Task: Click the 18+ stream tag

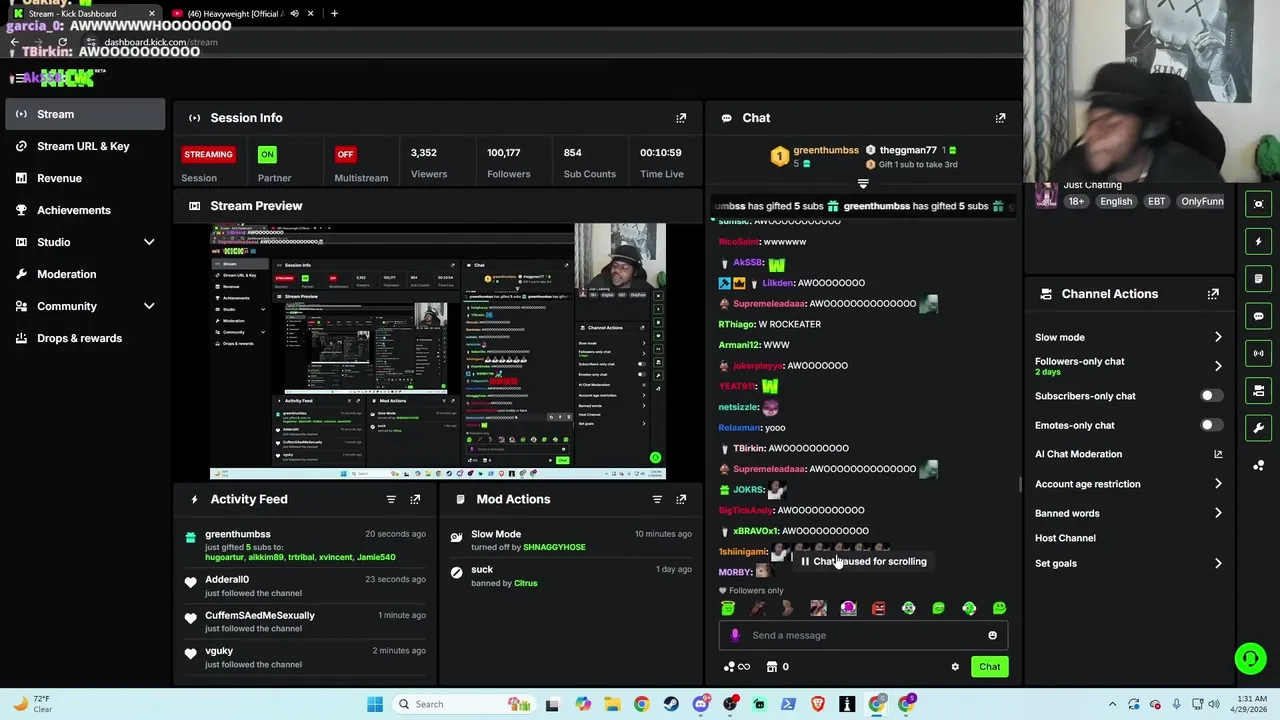Action: (x=1076, y=201)
